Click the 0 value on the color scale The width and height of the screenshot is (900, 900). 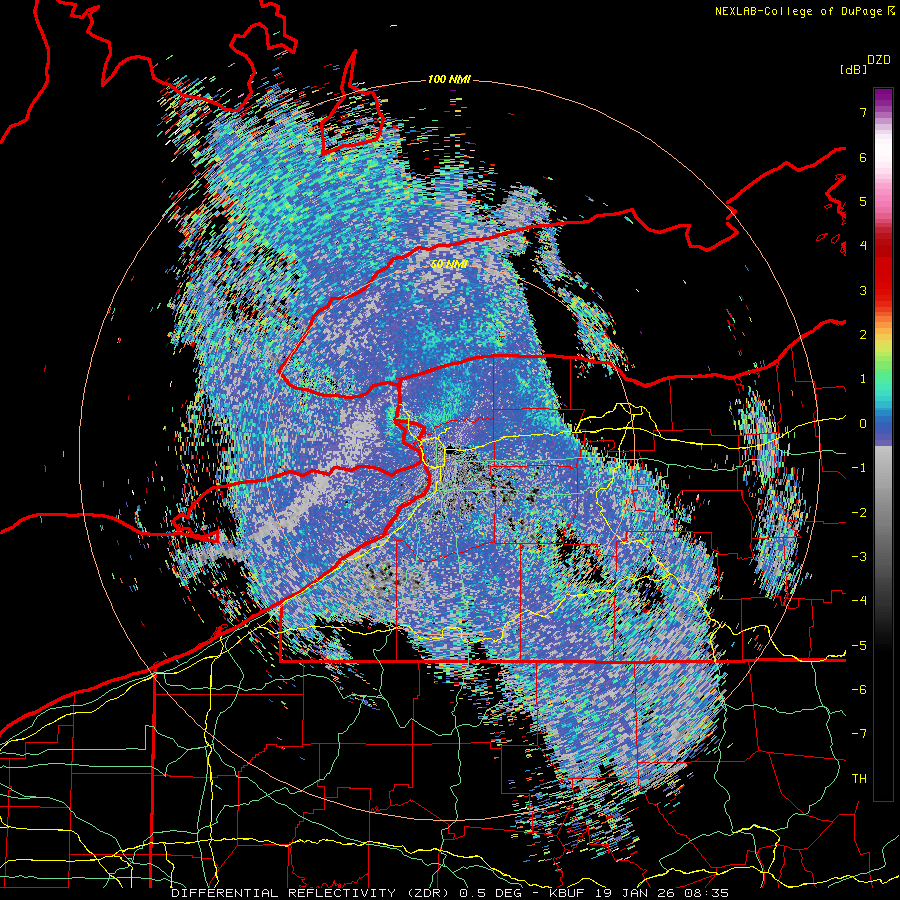(863, 424)
